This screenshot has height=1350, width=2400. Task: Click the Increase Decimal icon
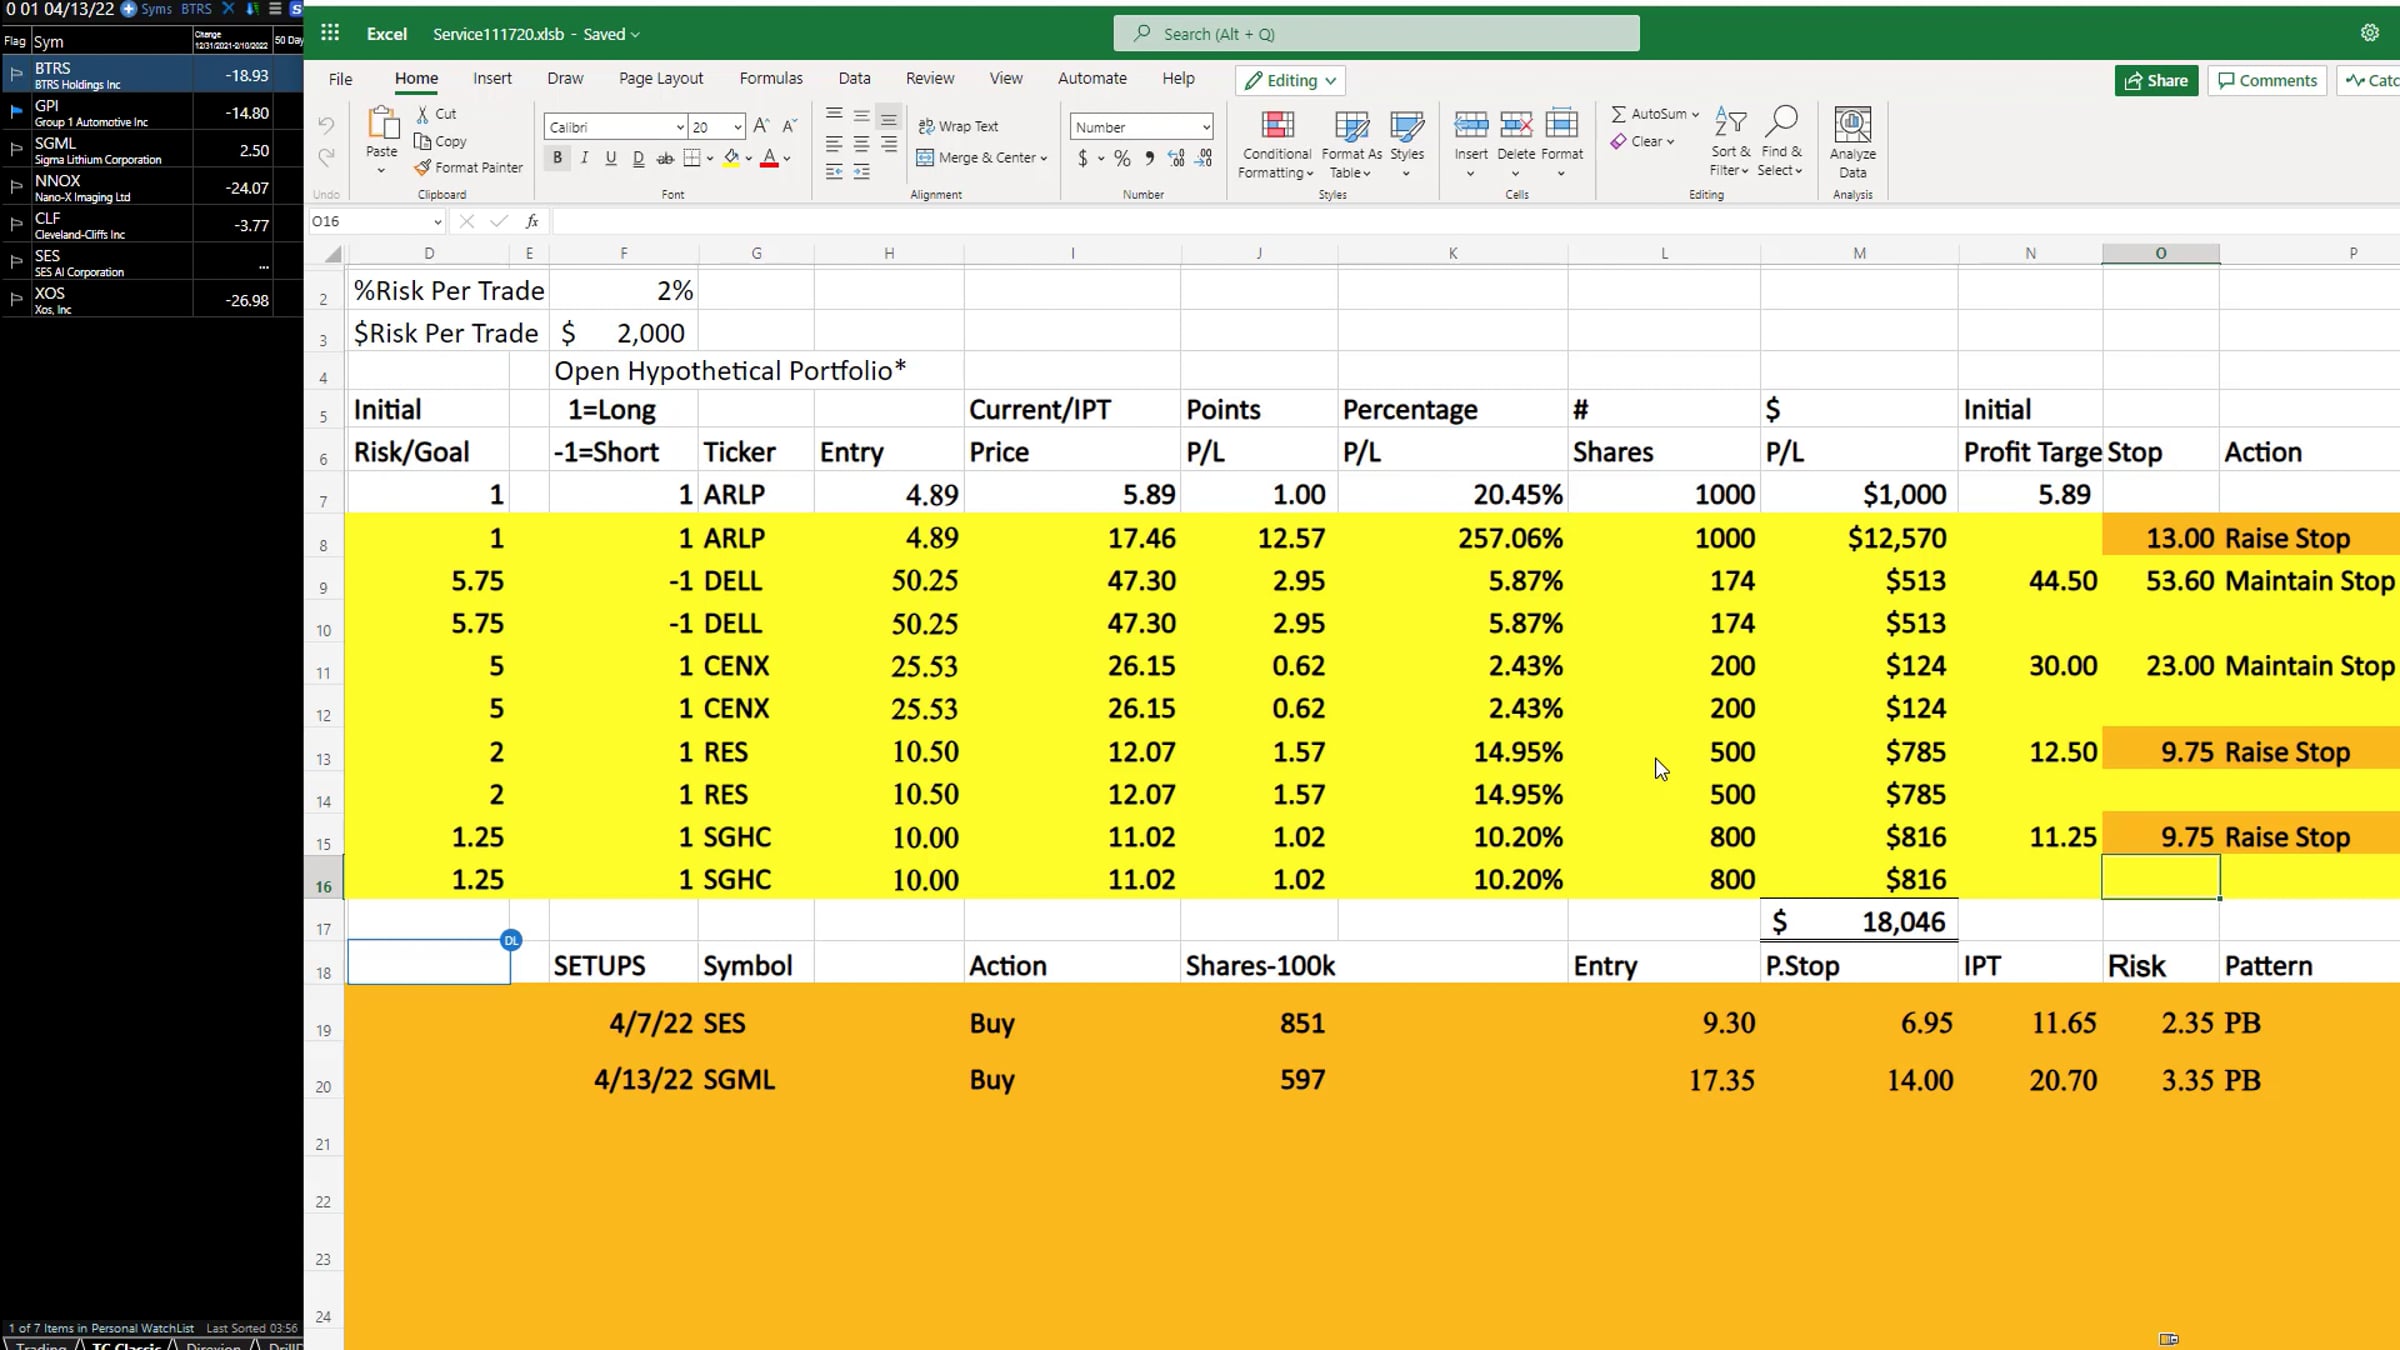point(1177,158)
